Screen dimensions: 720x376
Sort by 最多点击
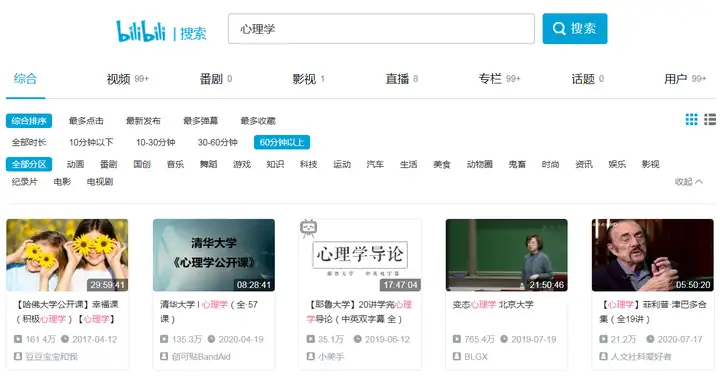click(x=86, y=121)
